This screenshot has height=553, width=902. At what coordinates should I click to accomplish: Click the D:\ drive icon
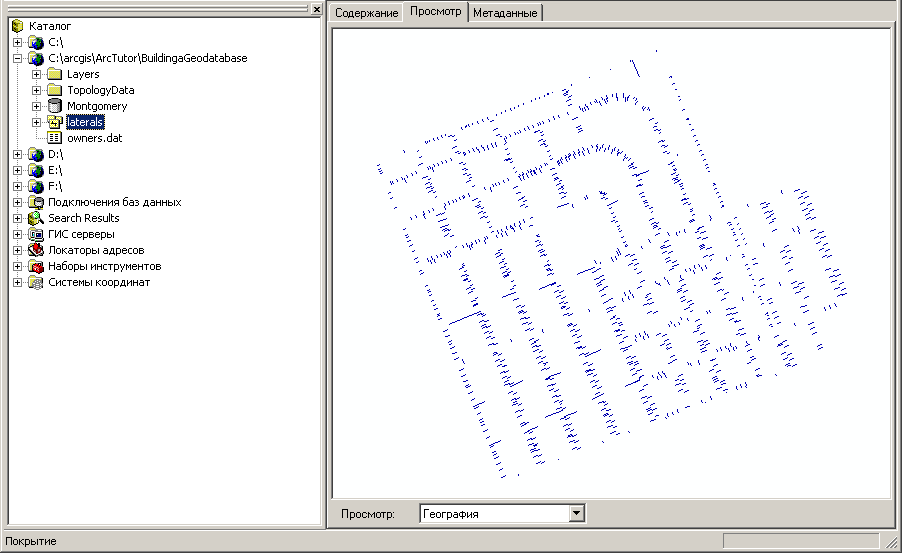(x=36, y=154)
